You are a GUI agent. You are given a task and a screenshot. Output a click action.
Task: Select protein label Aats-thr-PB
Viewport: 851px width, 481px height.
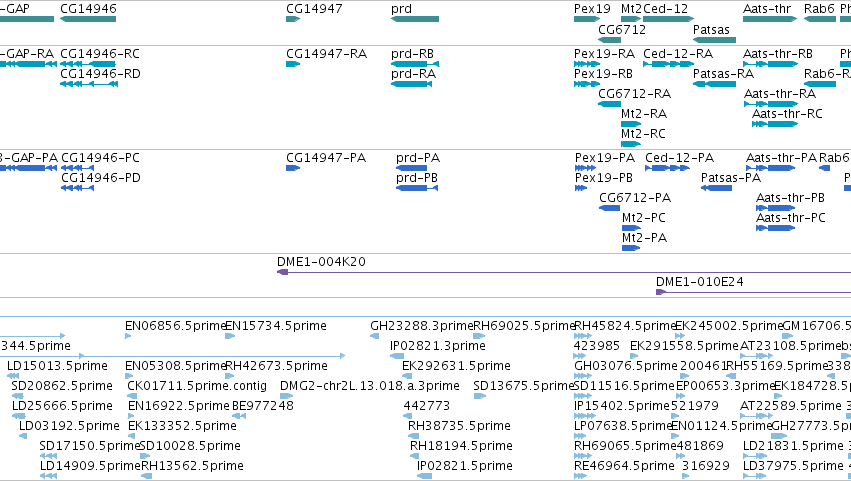click(x=790, y=198)
